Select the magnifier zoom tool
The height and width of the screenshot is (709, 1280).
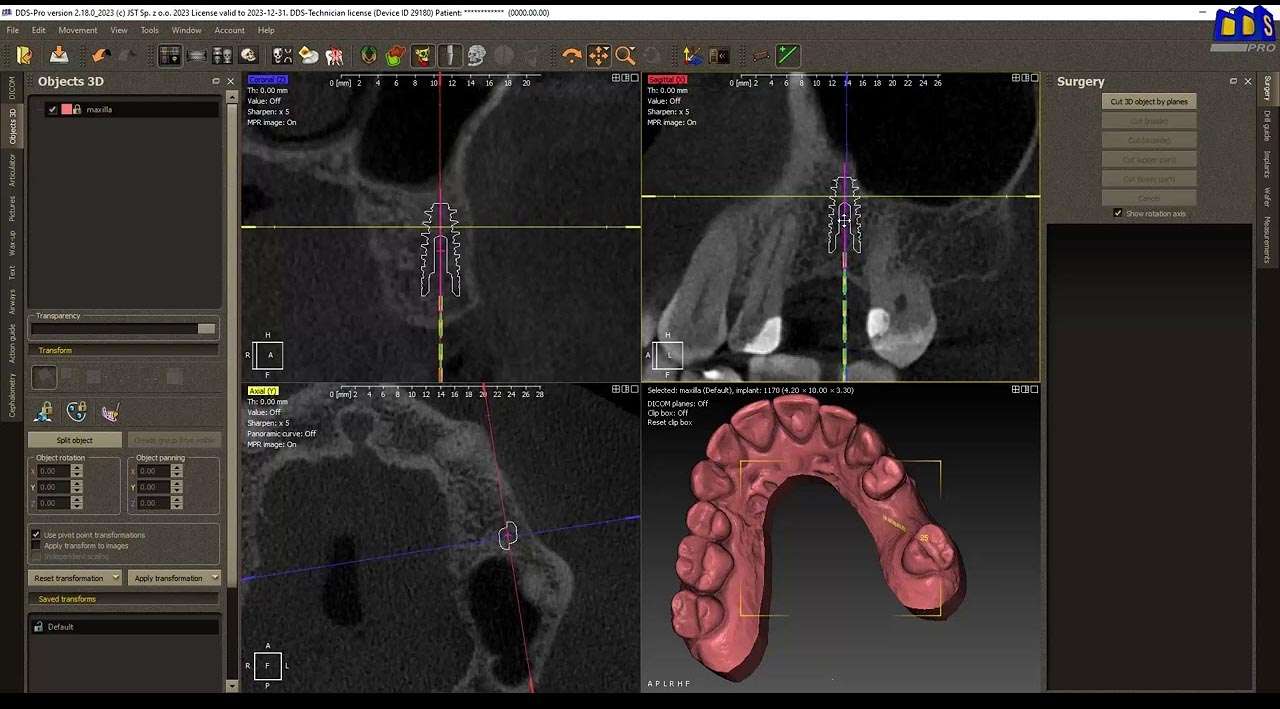[x=625, y=56]
